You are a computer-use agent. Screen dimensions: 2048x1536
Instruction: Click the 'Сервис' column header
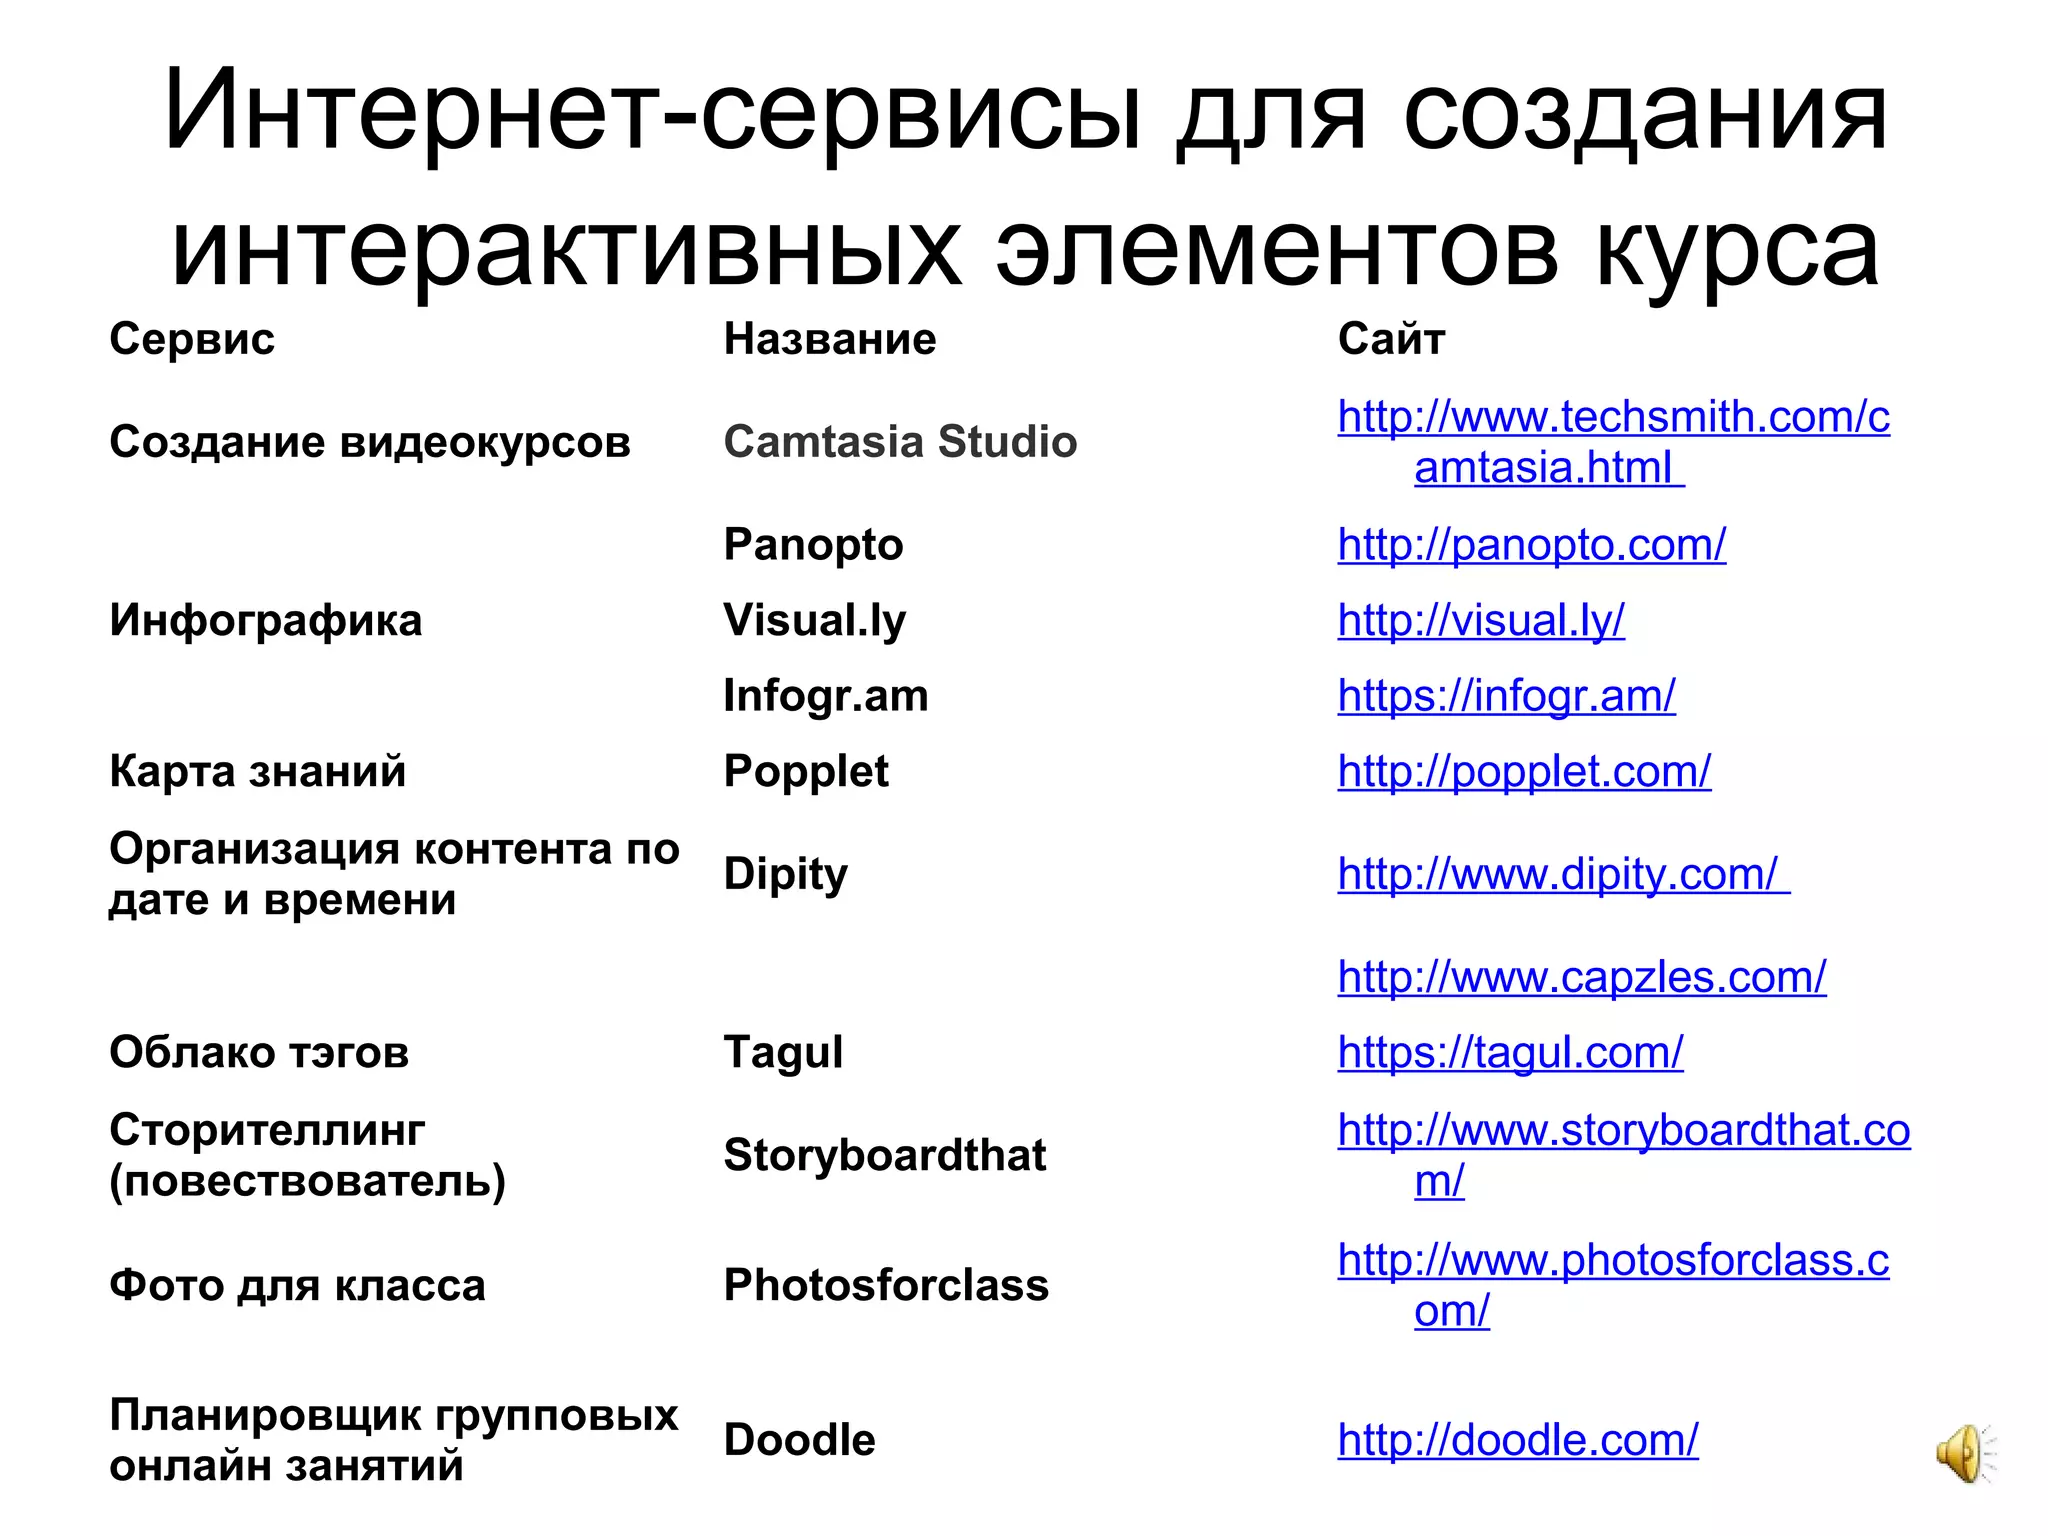(x=191, y=339)
